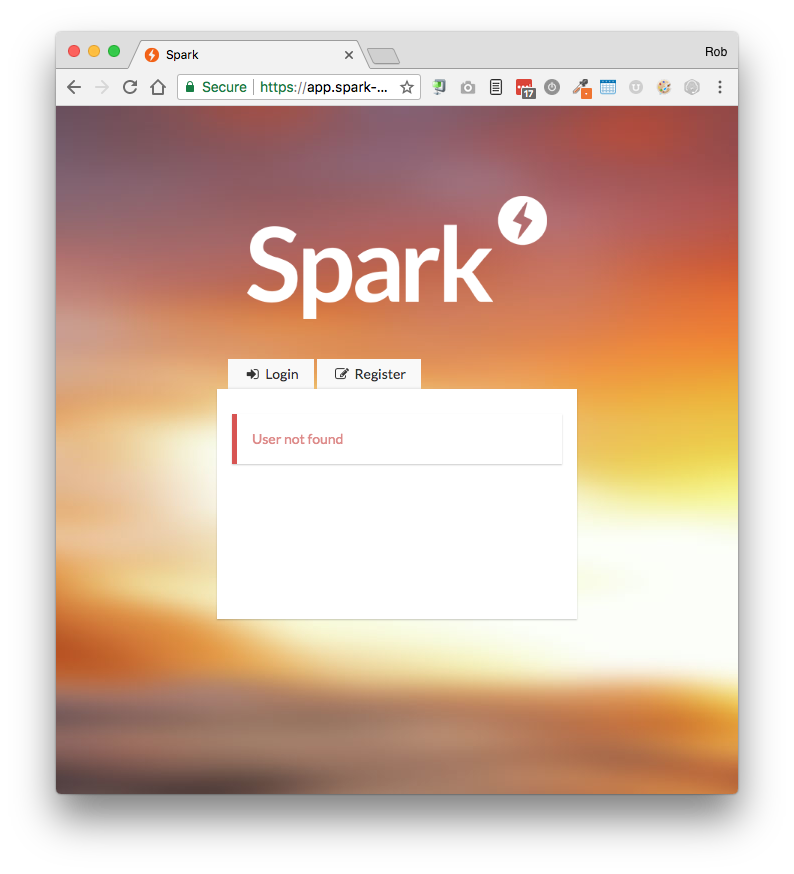
Task: Open the camera screenshot extension
Action: (x=468, y=88)
